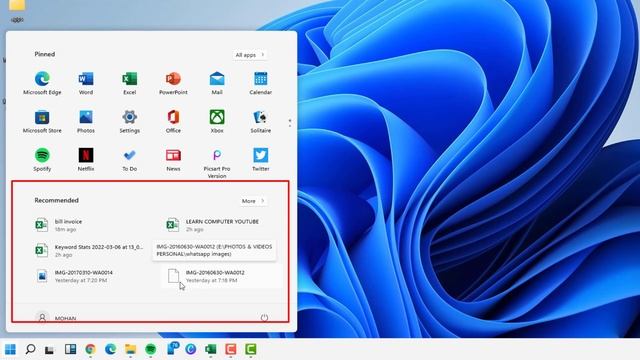Open the blue circular C taskbar icon
This screenshot has height=360, width=640.
click(x=191, y=349)
